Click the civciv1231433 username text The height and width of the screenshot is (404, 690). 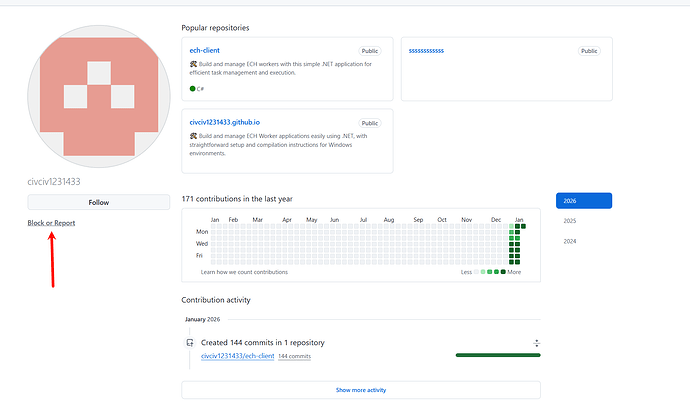point(54,182)
